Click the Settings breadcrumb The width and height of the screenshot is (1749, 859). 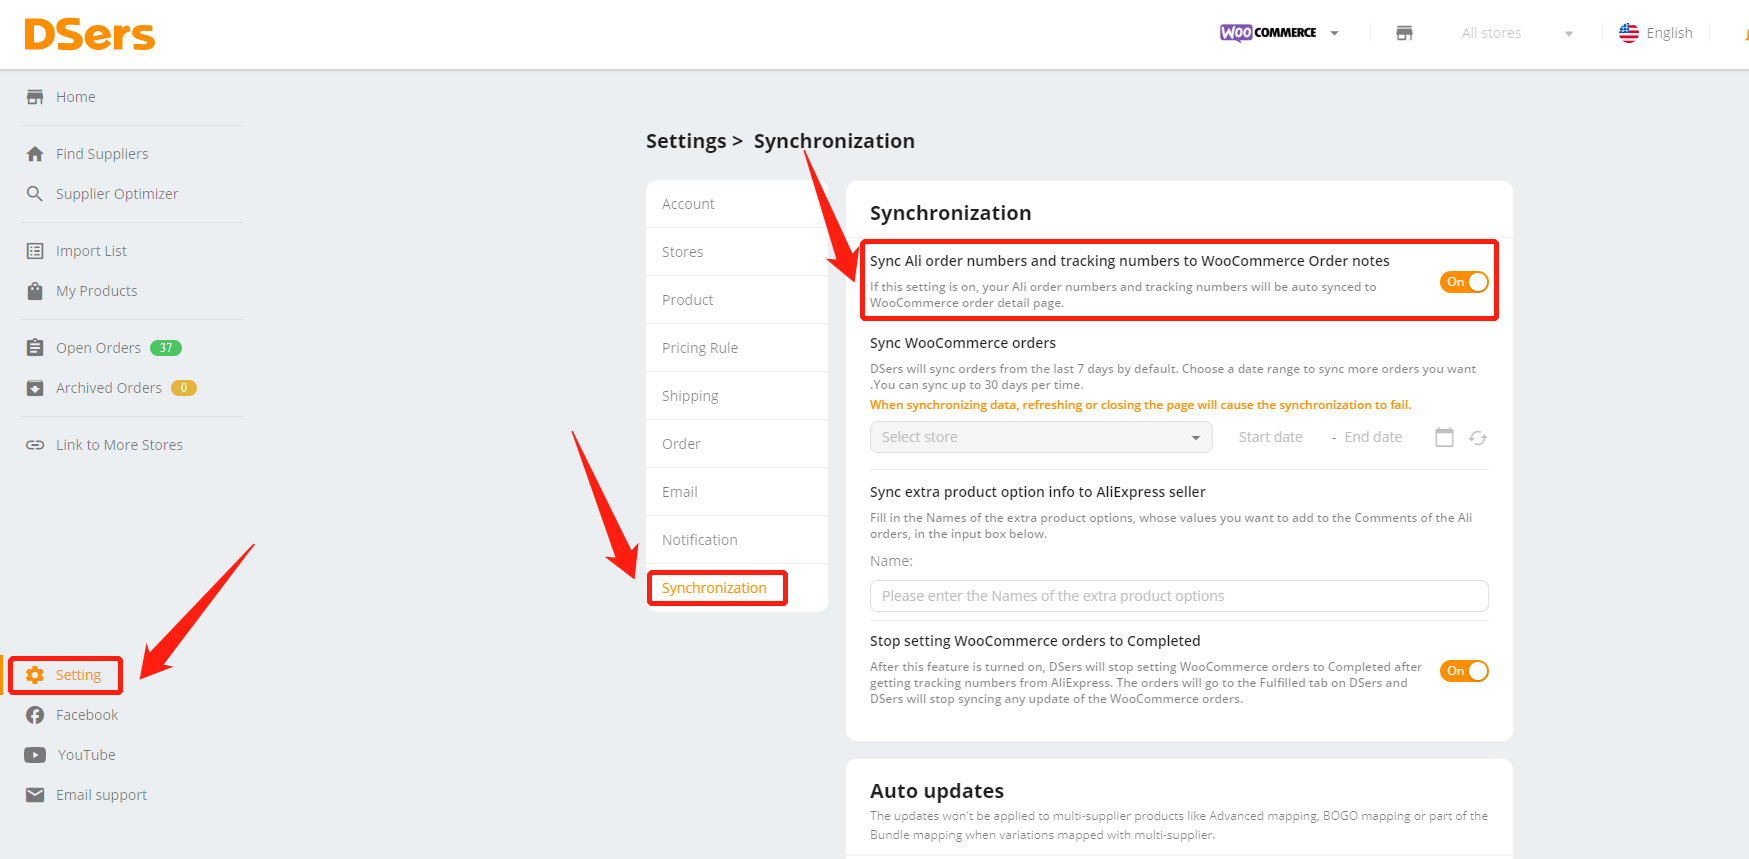tap(686, 141)
